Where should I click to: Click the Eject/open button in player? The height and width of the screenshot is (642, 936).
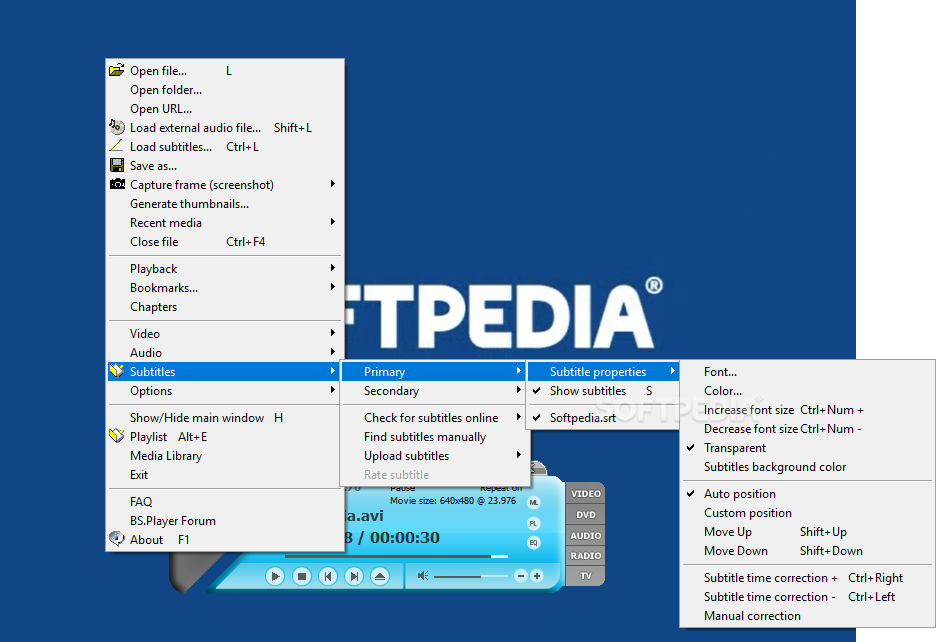[x=380, y=576]
